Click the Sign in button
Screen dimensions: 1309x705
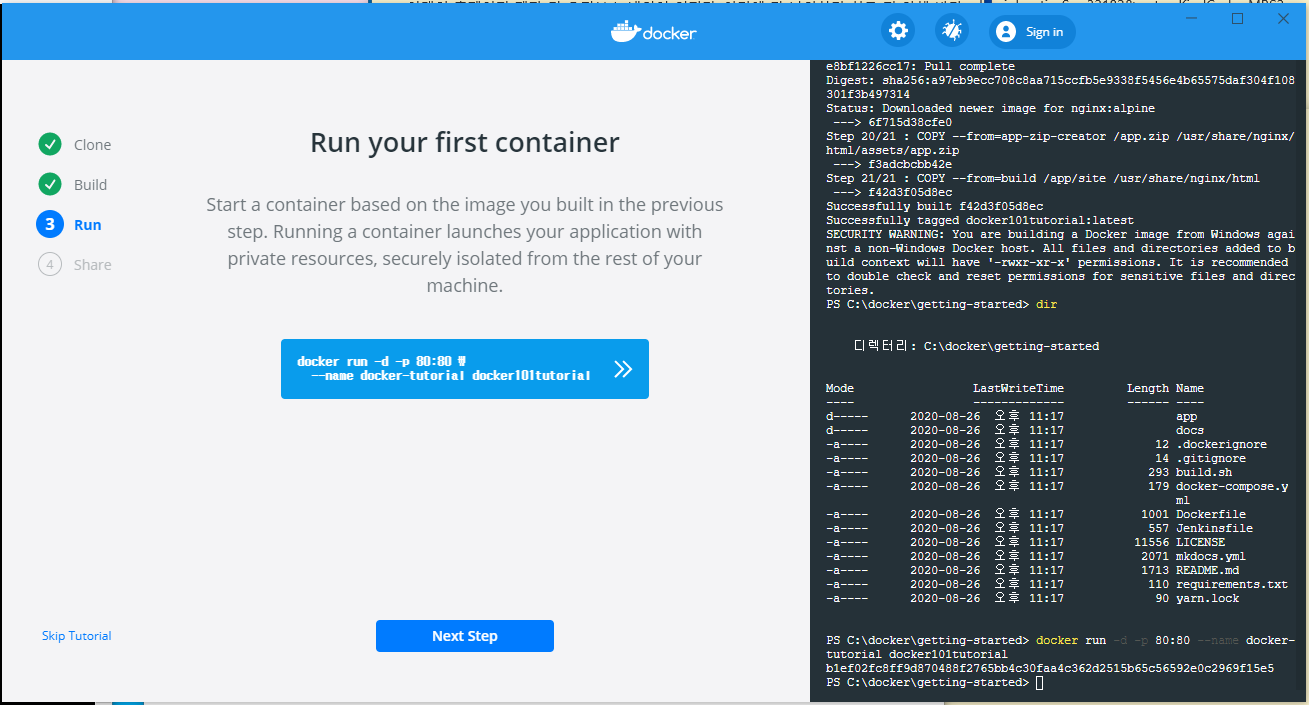coord(1032,32)
